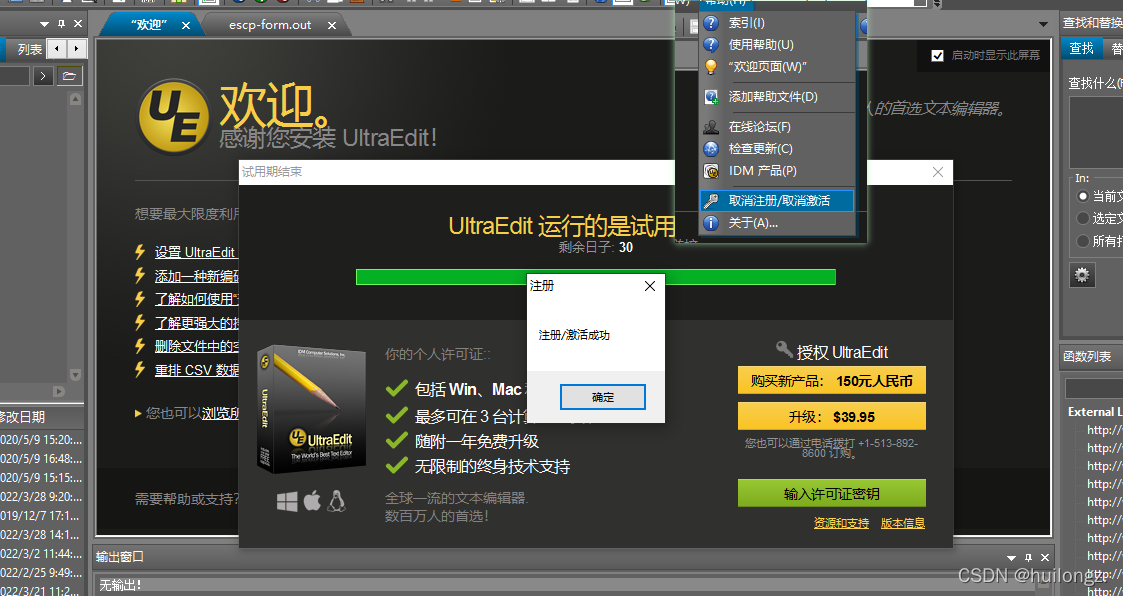Close the 输出窗口 panel
Viewport: 1123px width, 596px height.
click(x=1044, y=557)
